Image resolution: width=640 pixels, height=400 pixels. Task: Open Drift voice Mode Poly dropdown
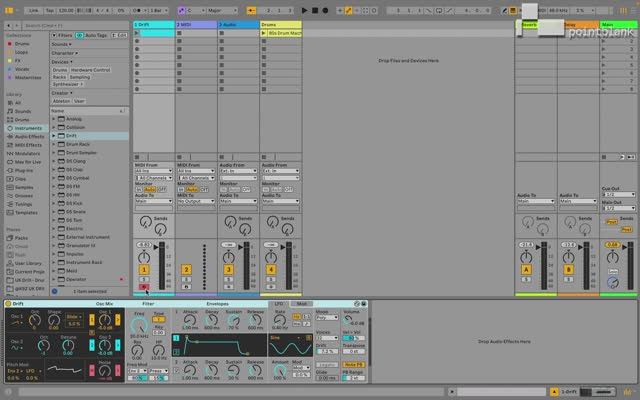[x=327, y=318]
